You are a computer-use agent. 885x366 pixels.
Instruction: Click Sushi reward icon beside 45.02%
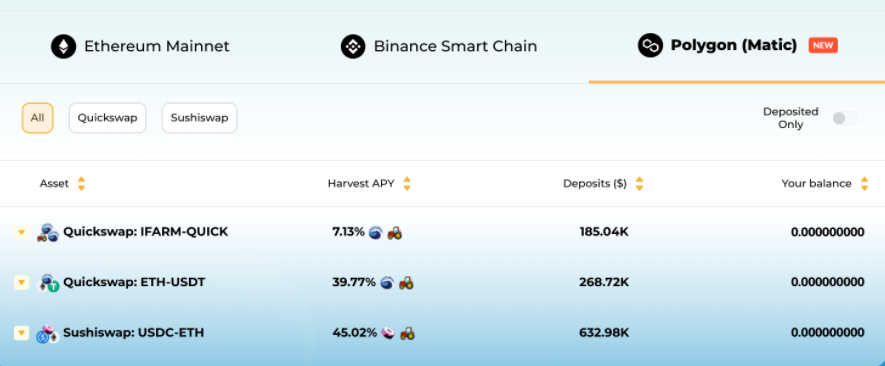click(388, 333)
